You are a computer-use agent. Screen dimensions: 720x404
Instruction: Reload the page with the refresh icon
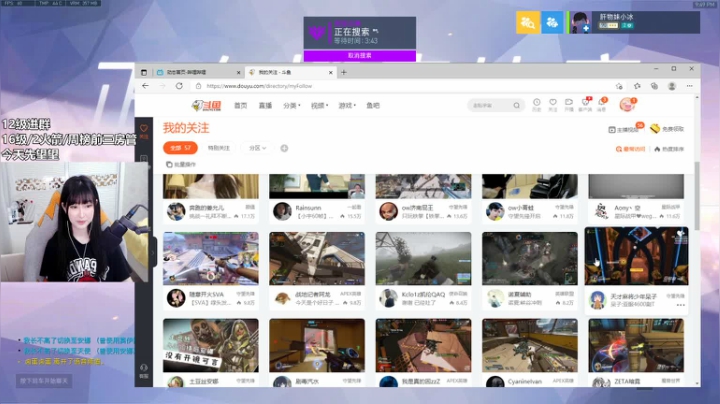click(179, 86)
